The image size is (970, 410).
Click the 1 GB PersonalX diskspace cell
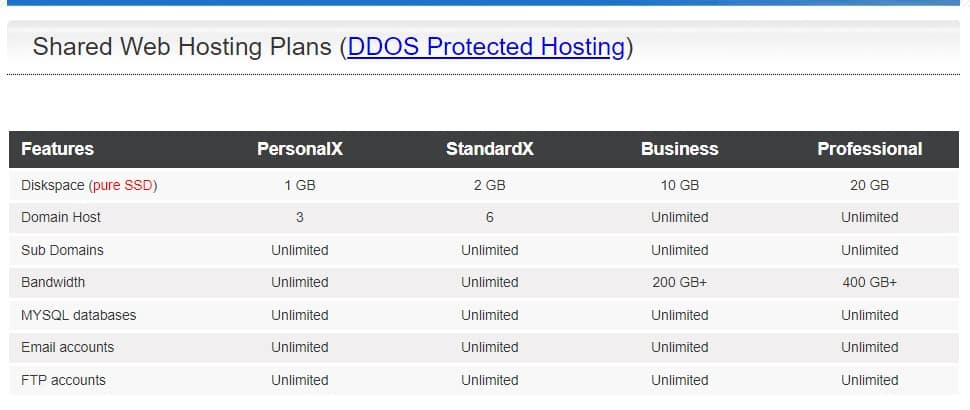[x=299, y=186]
